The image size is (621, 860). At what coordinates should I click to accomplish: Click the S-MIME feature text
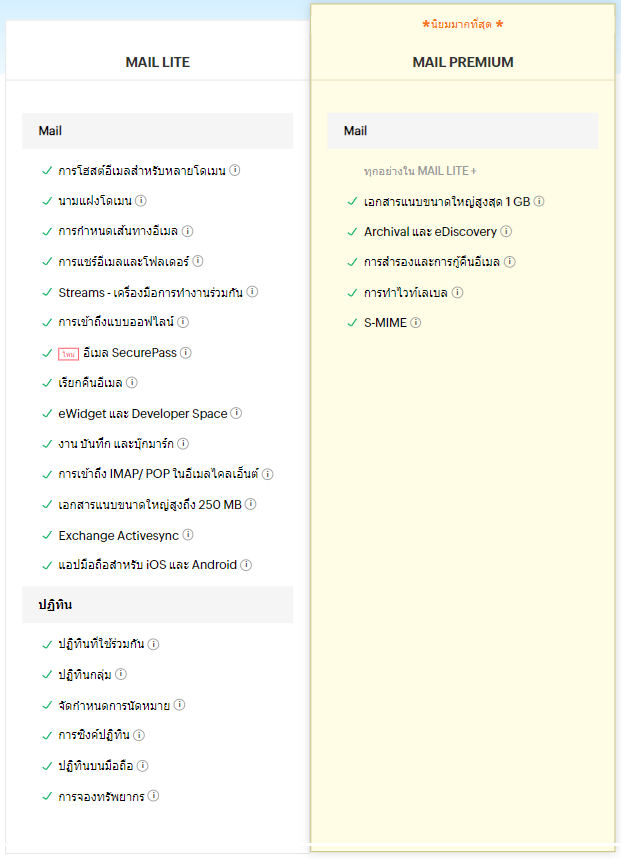[385, 322]
